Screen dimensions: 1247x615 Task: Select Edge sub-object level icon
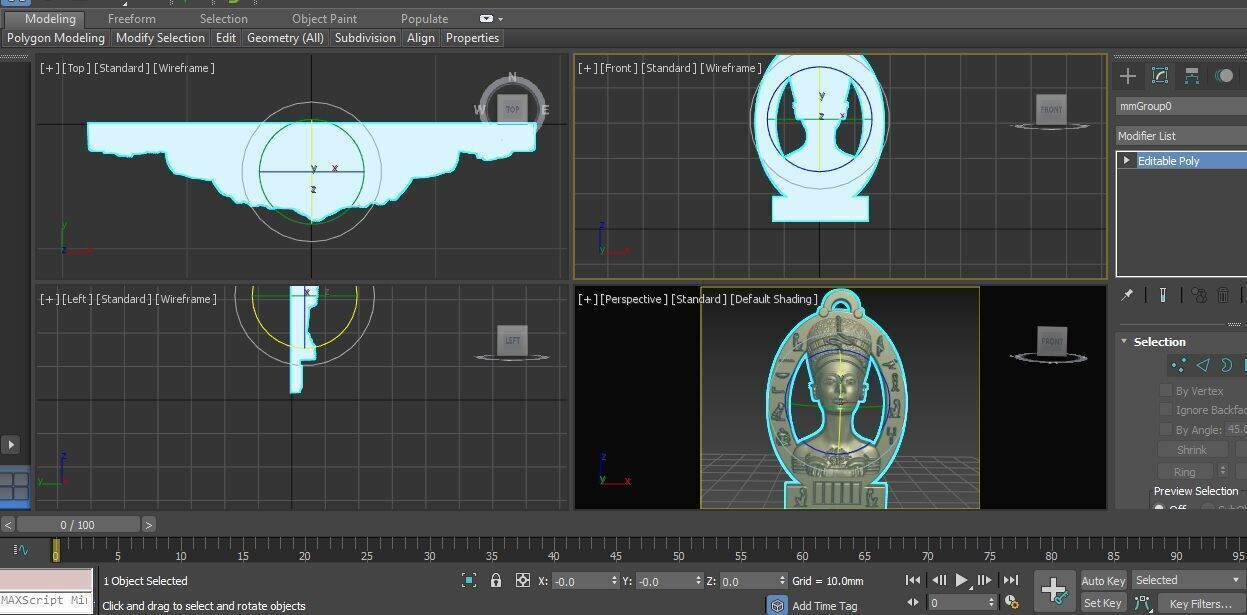[x=1203, y=365]
